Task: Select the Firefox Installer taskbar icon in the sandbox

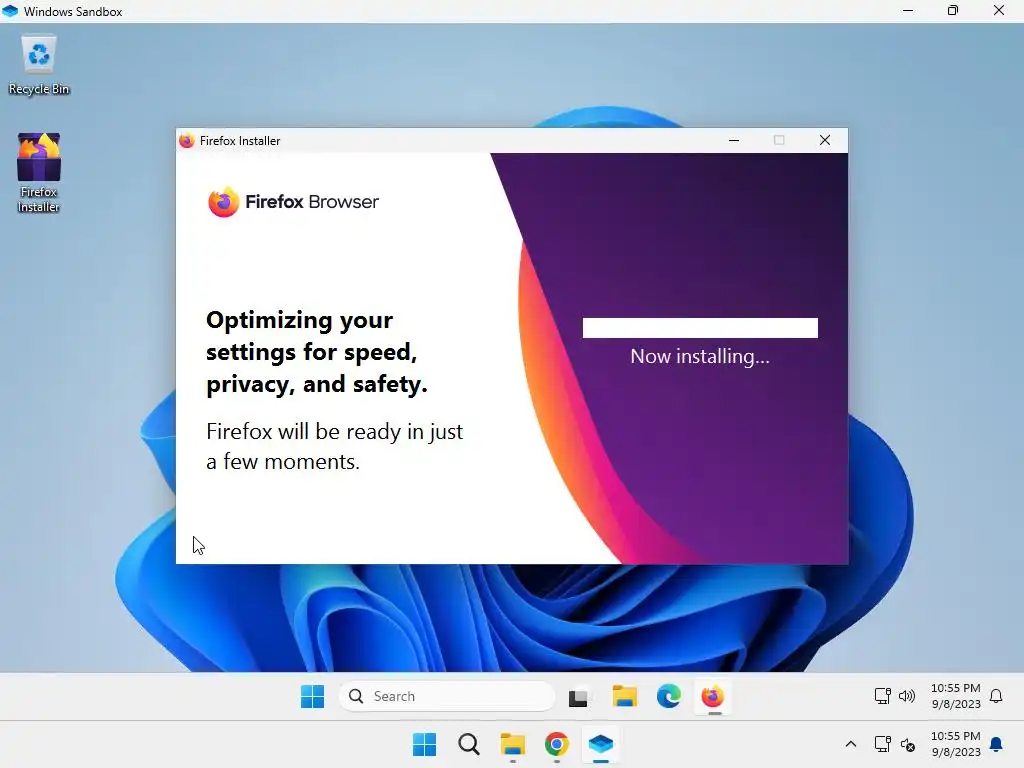Action: [x=712, y=696]
